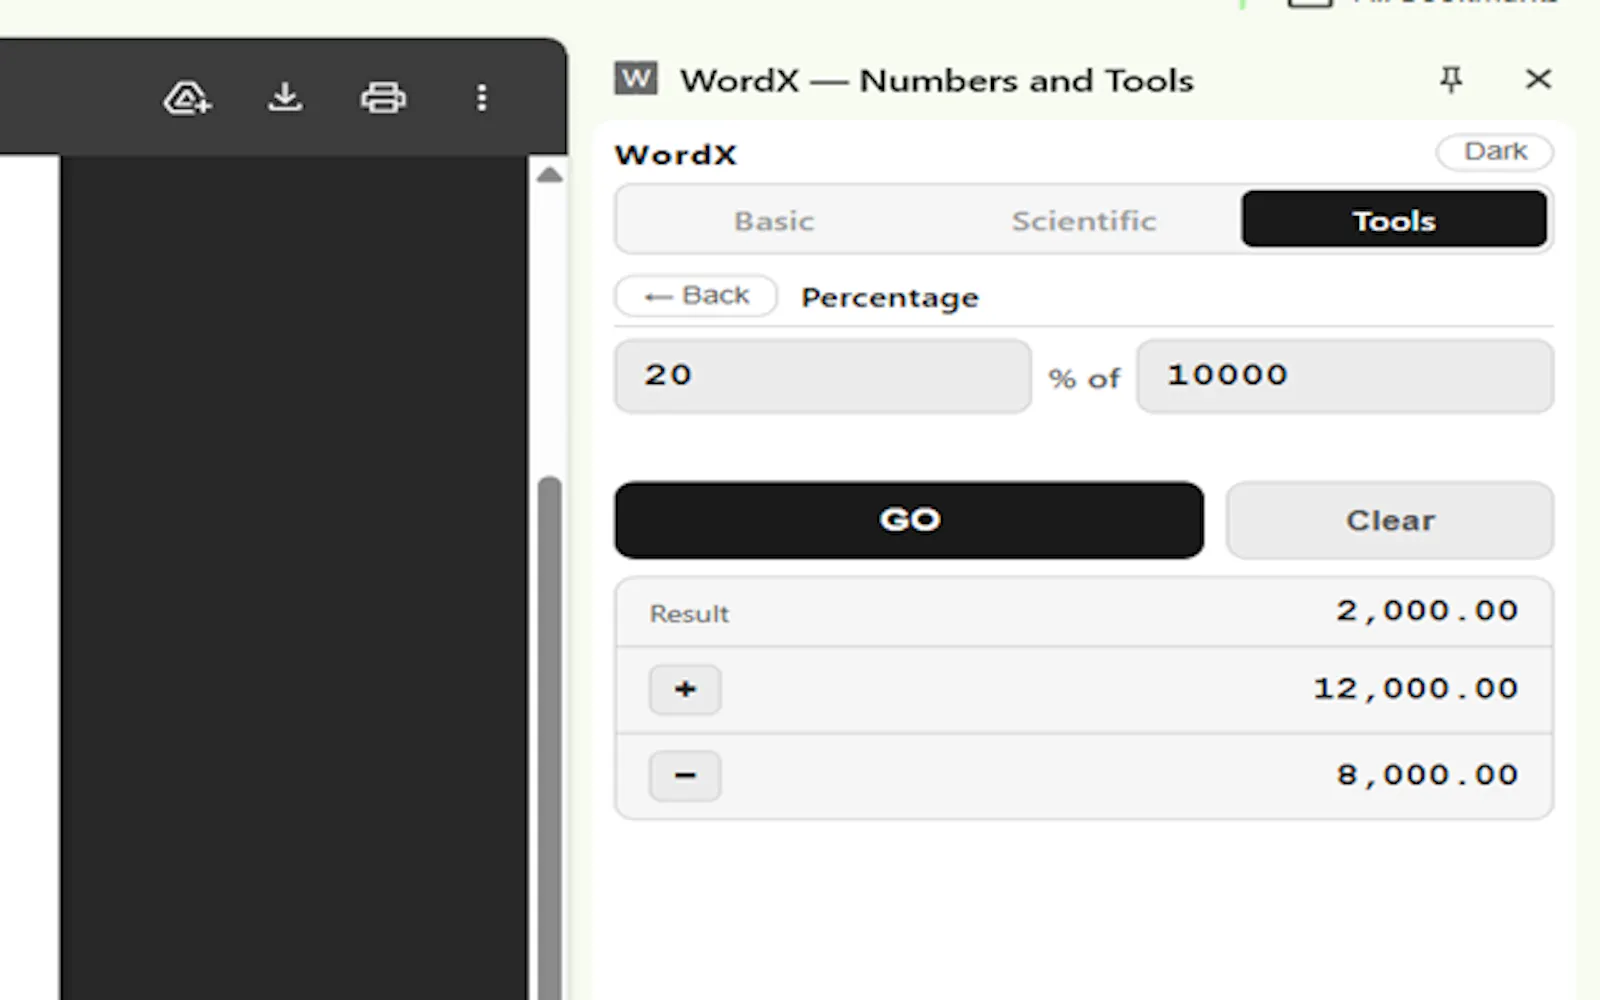Click the minus button beside 8,000.00
Viewport: 1600px width, 1000px height.
pyautogui.click(x=685, y=776)
